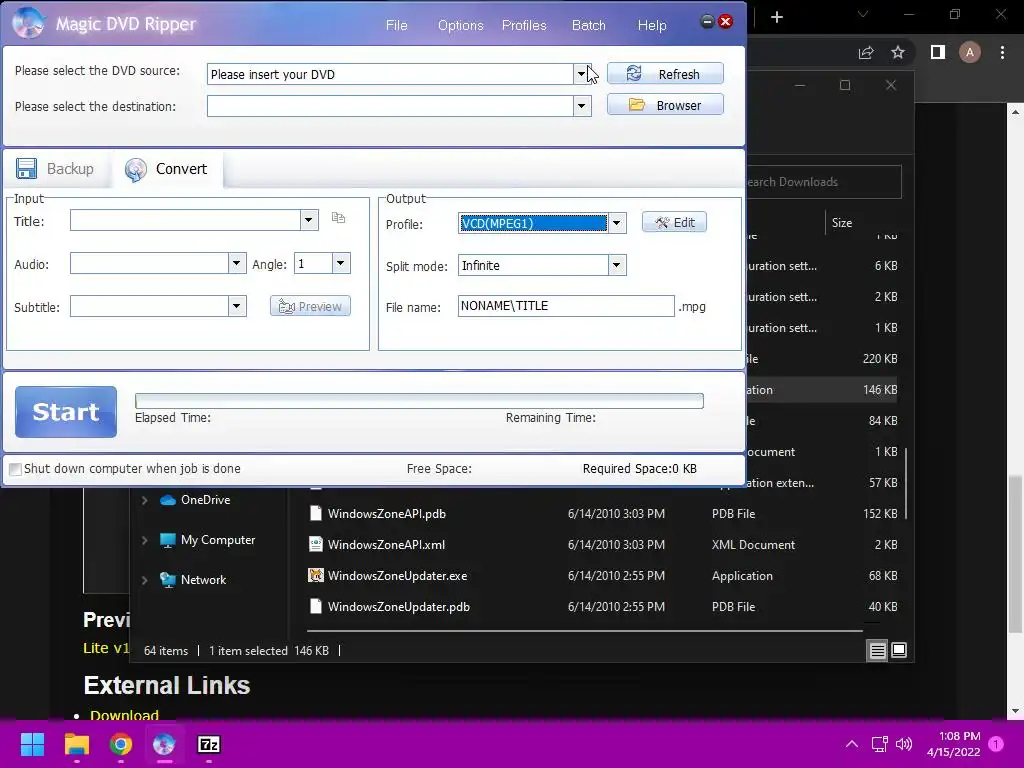Open 7-Zip from the taskbar
This screenshot has width=1024, height=768.
tap(208, 744)
